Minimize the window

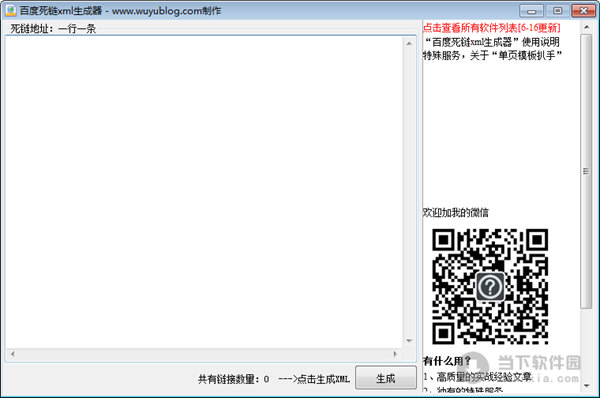click(532, 11)
